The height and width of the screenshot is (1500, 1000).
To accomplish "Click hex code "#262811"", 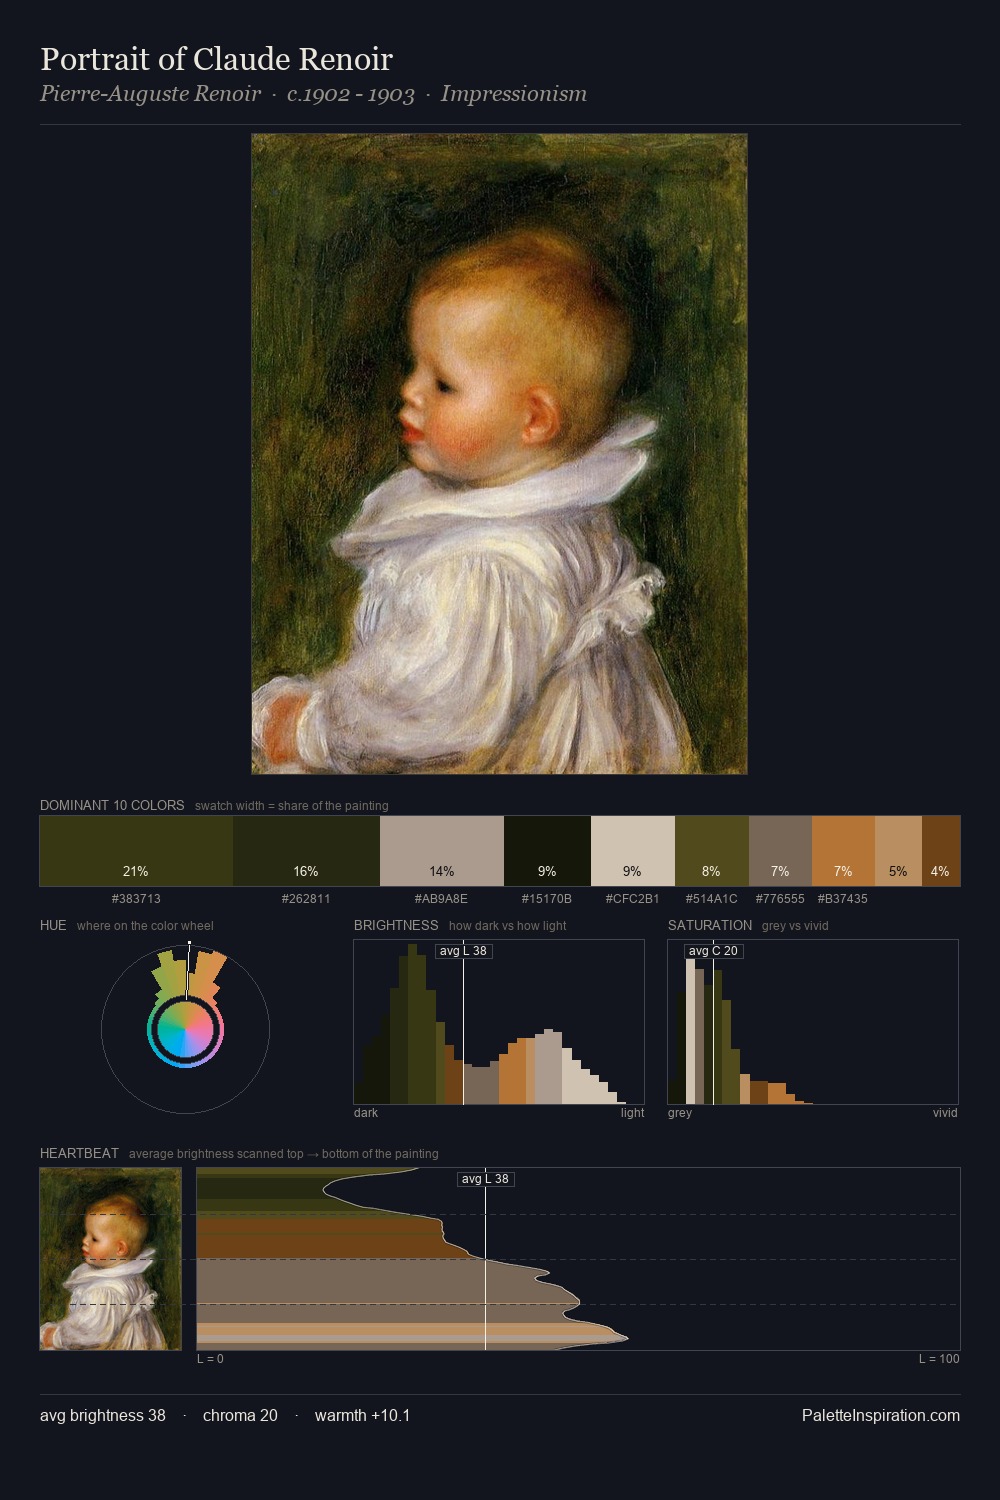I will 306,898.
